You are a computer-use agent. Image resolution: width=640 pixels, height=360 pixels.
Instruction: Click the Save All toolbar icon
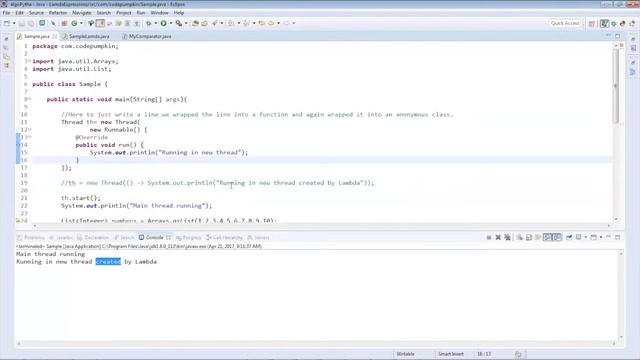pos(31,23)
